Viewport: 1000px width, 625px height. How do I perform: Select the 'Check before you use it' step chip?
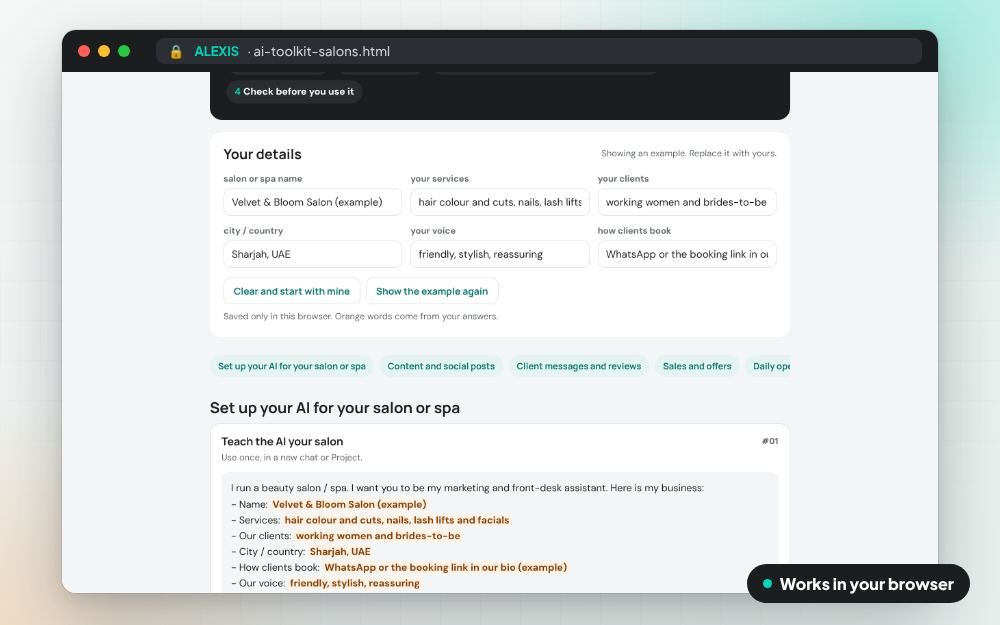point(294,91)
